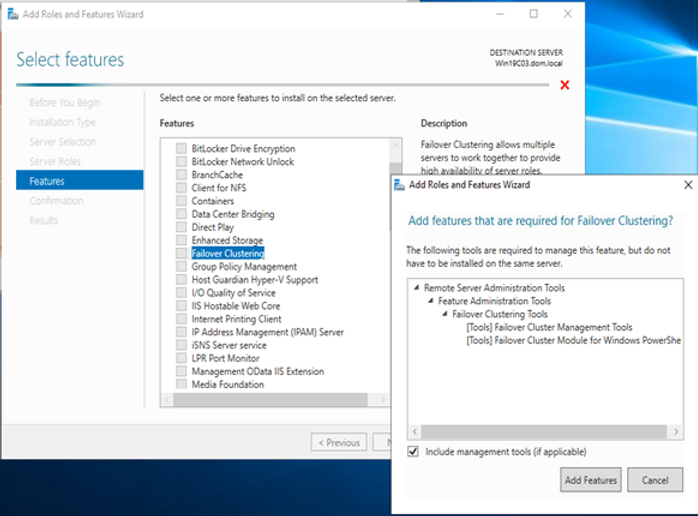Click the dialog's title bar wizard icon
698x516 pixels.
pos(400,185)
